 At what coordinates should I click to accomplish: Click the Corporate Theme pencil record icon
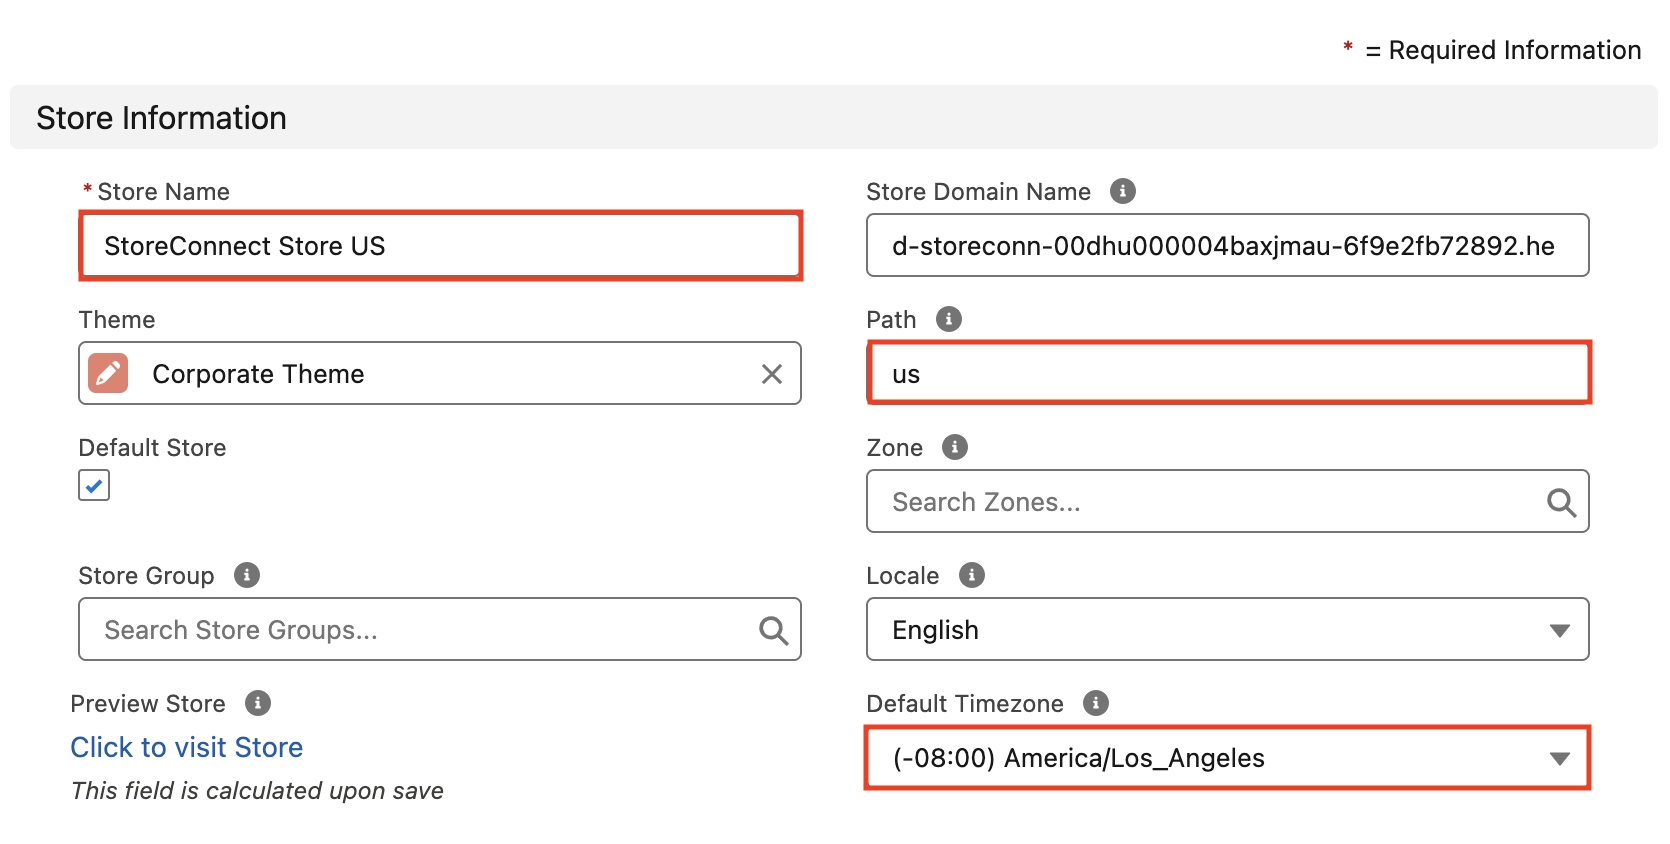tap(108, 373)
